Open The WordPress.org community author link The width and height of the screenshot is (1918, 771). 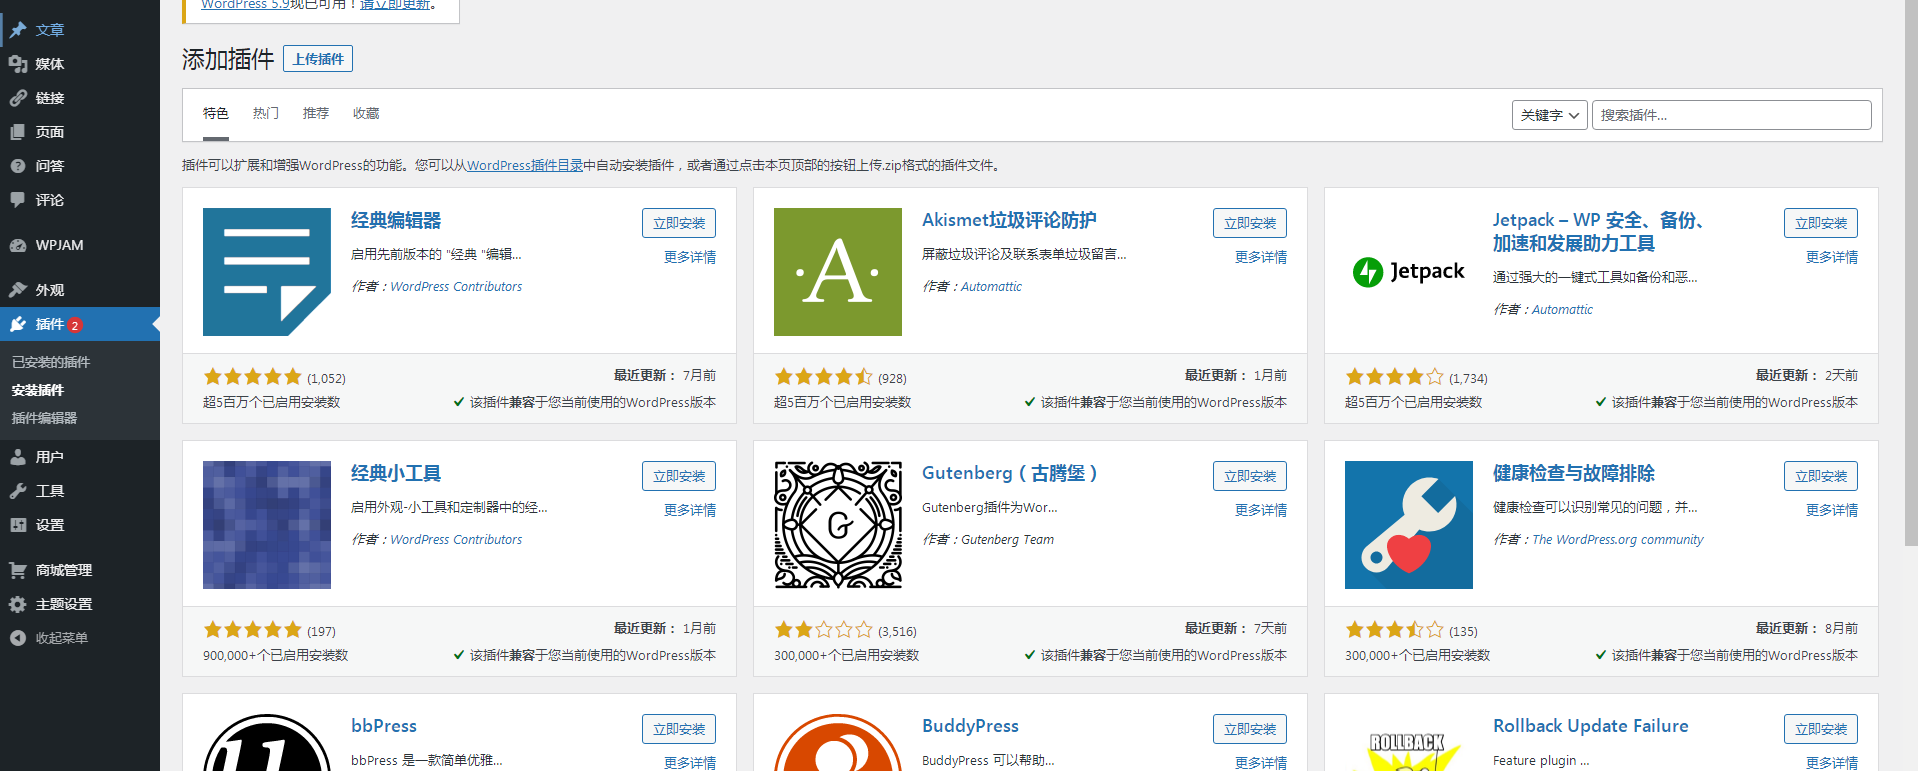(x=1618, y=539)
